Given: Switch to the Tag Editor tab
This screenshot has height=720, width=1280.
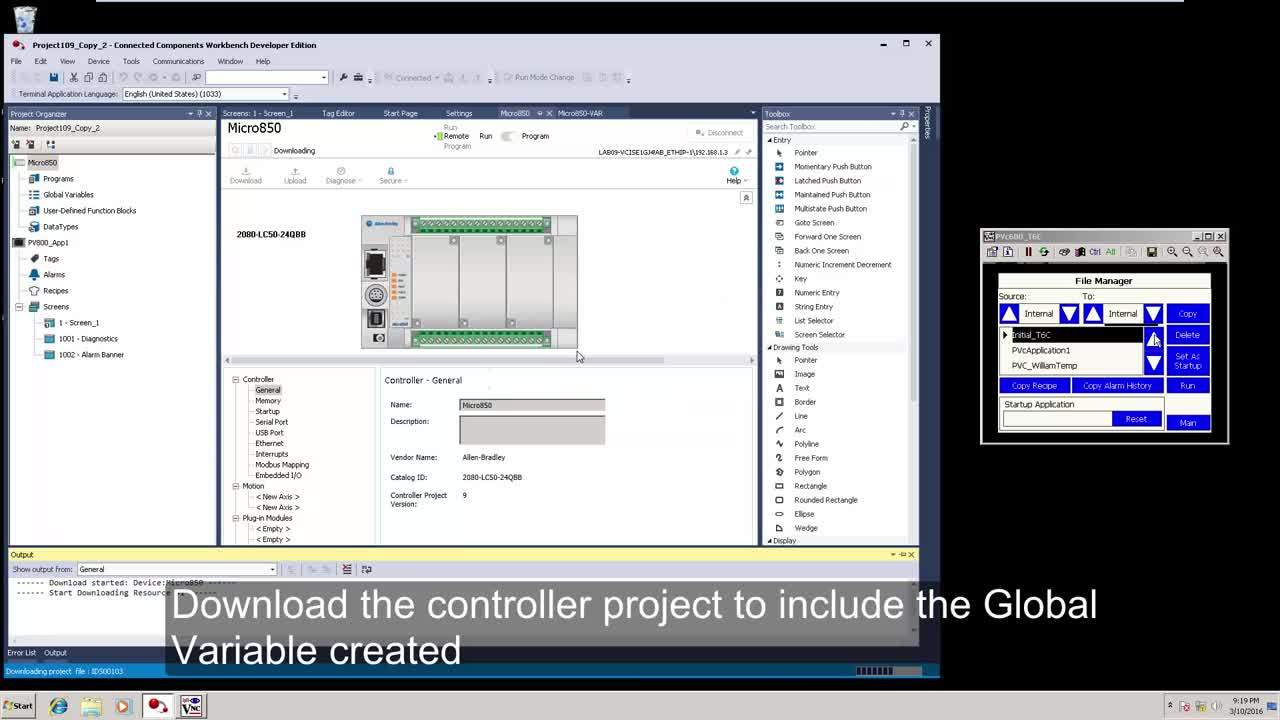Looking at the screenshot, I should [x=338, y=113].
